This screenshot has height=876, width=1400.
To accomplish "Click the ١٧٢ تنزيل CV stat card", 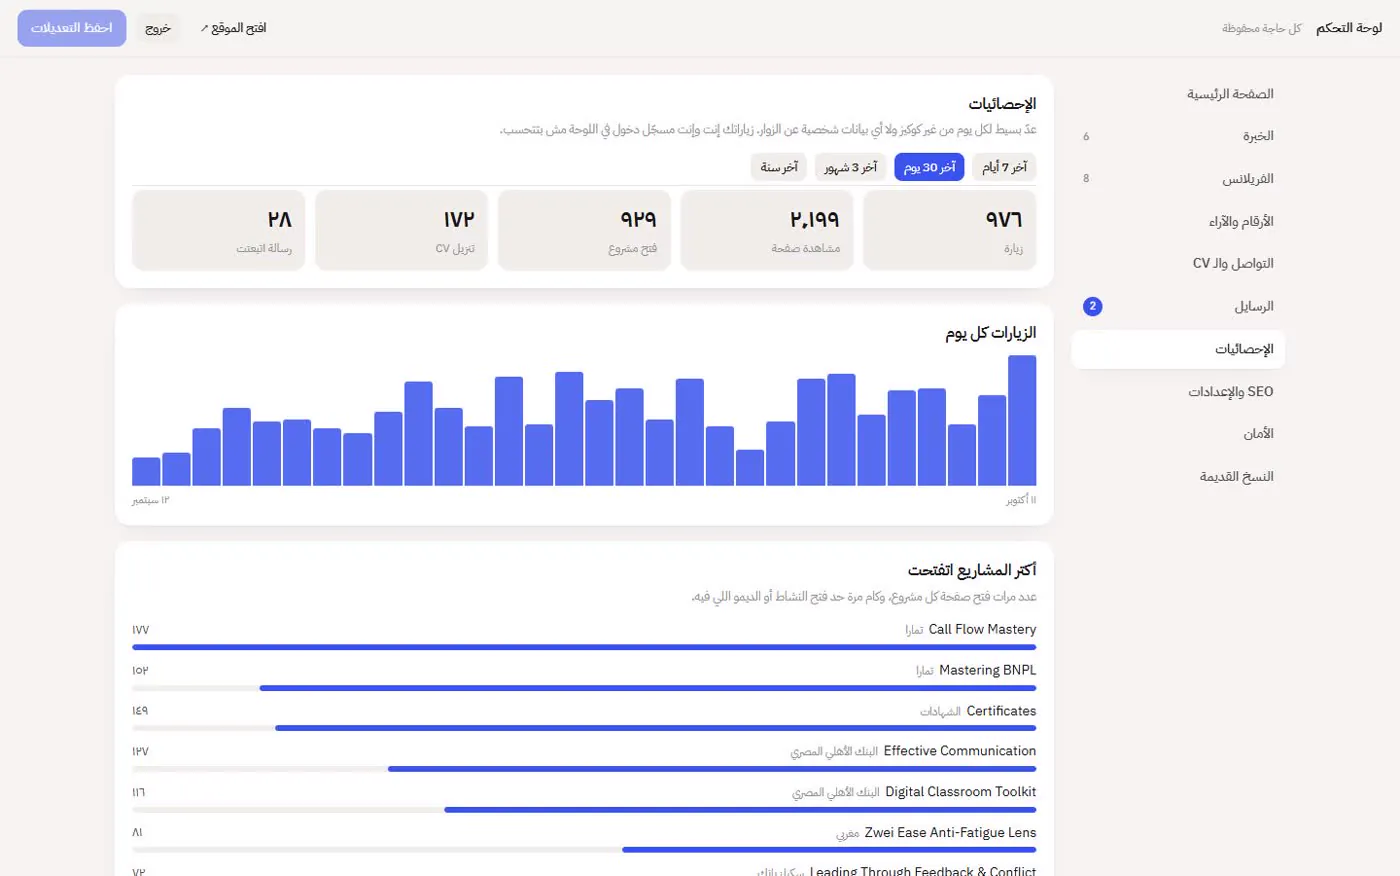I will (401, 230).
